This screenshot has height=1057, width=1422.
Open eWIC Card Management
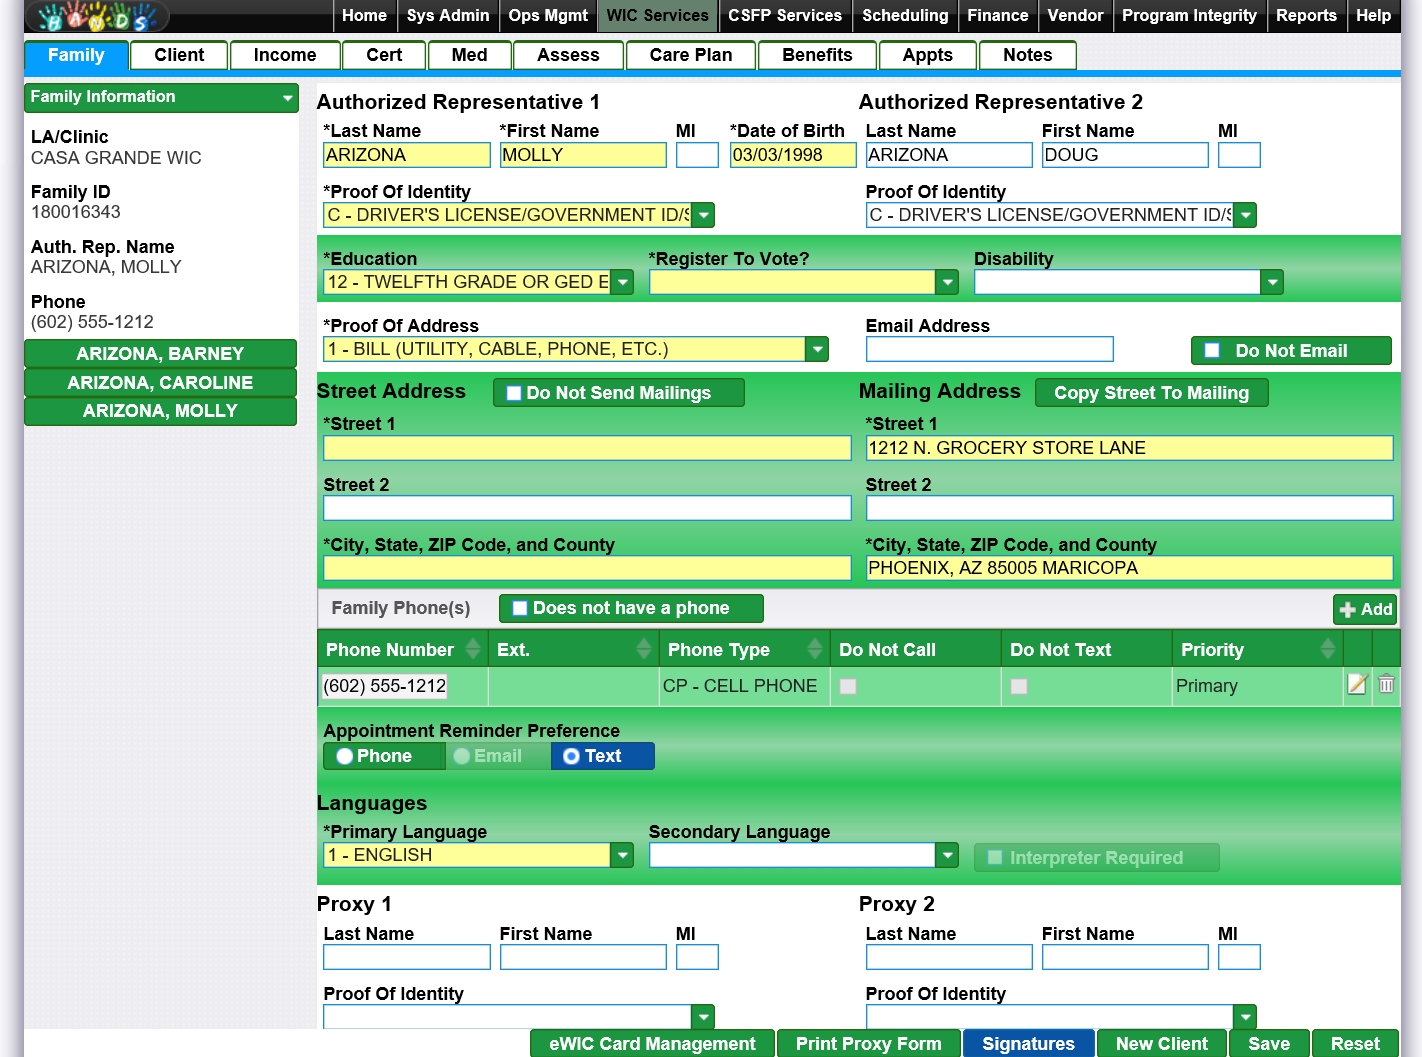652,1043
